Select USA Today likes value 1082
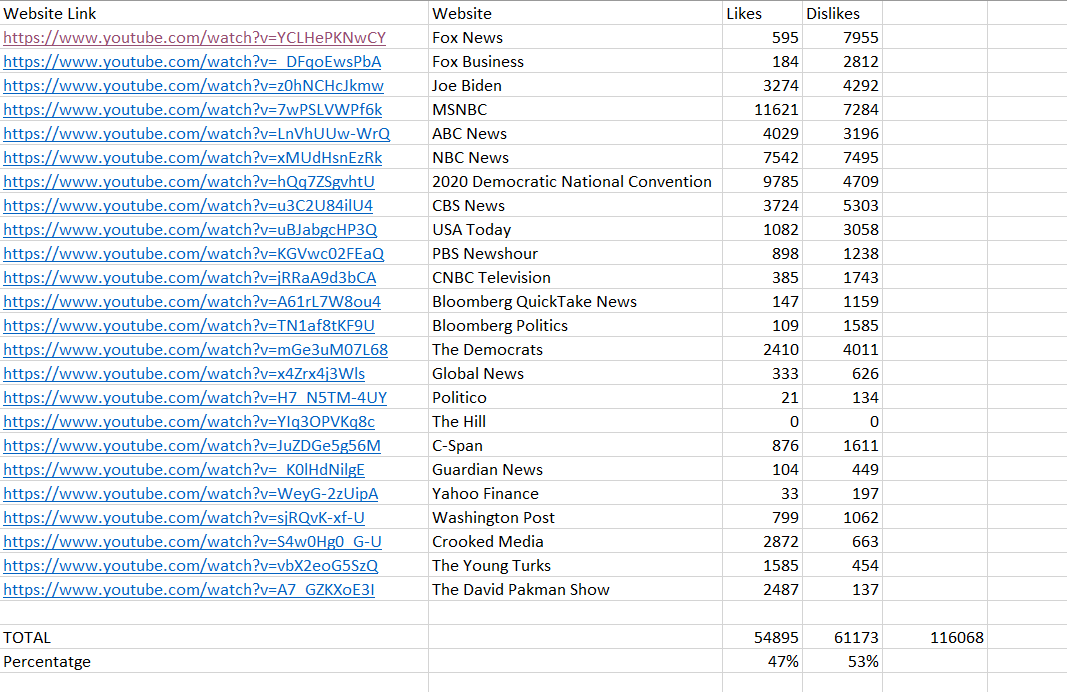The width and height of the screenshot is (1067, 692). [763, 230]
